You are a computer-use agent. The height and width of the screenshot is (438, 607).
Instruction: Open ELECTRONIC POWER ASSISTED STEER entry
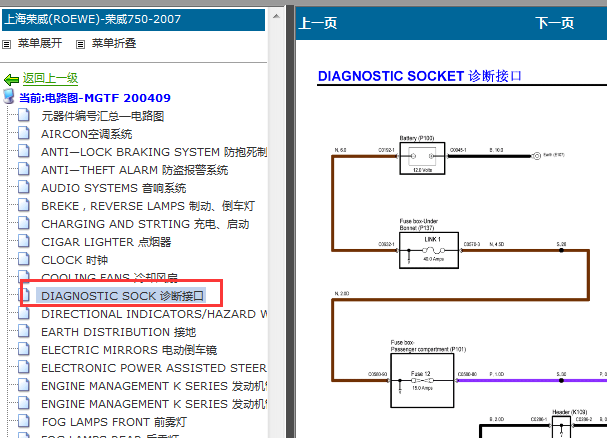pos(154,368)
